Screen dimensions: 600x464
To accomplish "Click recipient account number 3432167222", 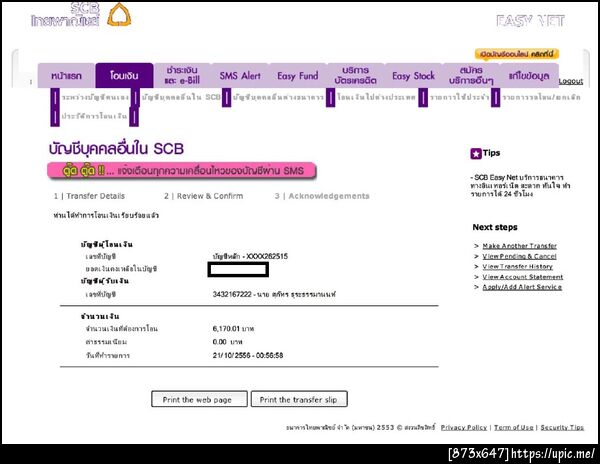I will (232, 294).
